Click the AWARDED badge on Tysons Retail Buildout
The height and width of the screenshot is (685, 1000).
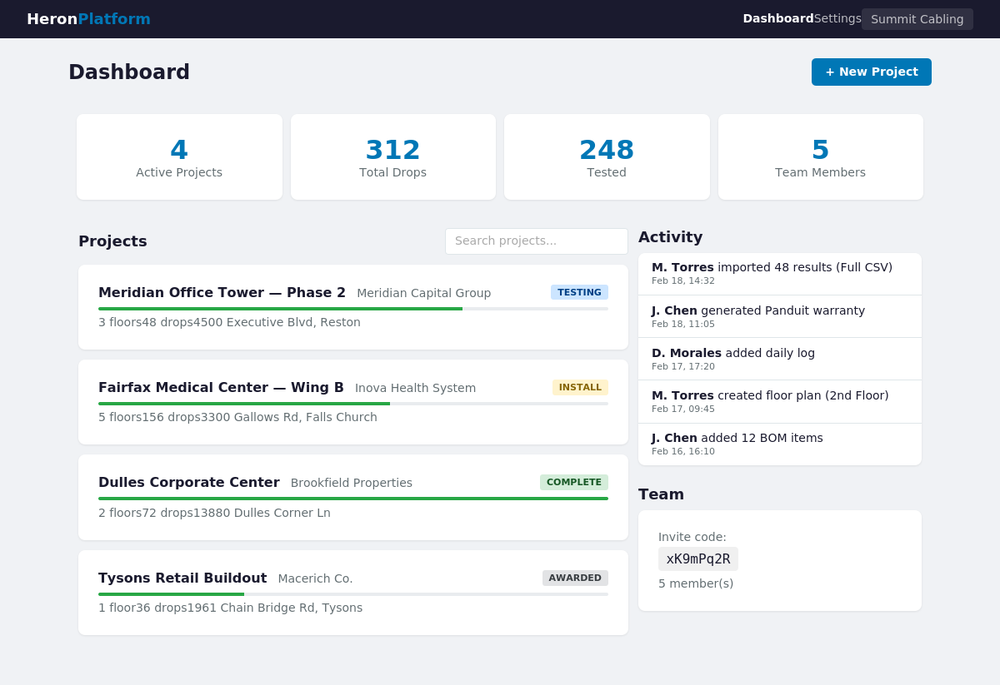coord(575,577)
